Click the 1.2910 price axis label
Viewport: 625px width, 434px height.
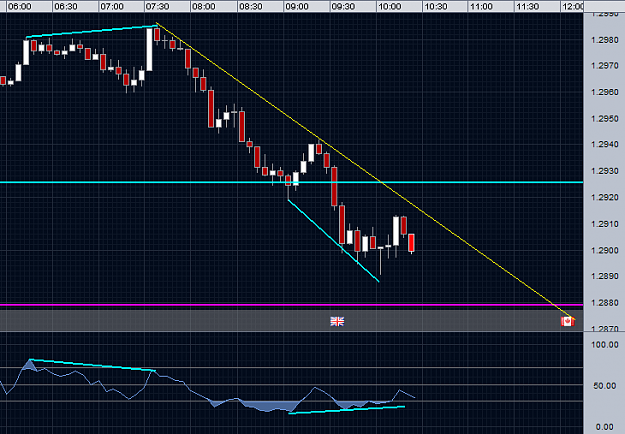coord(605,224)
